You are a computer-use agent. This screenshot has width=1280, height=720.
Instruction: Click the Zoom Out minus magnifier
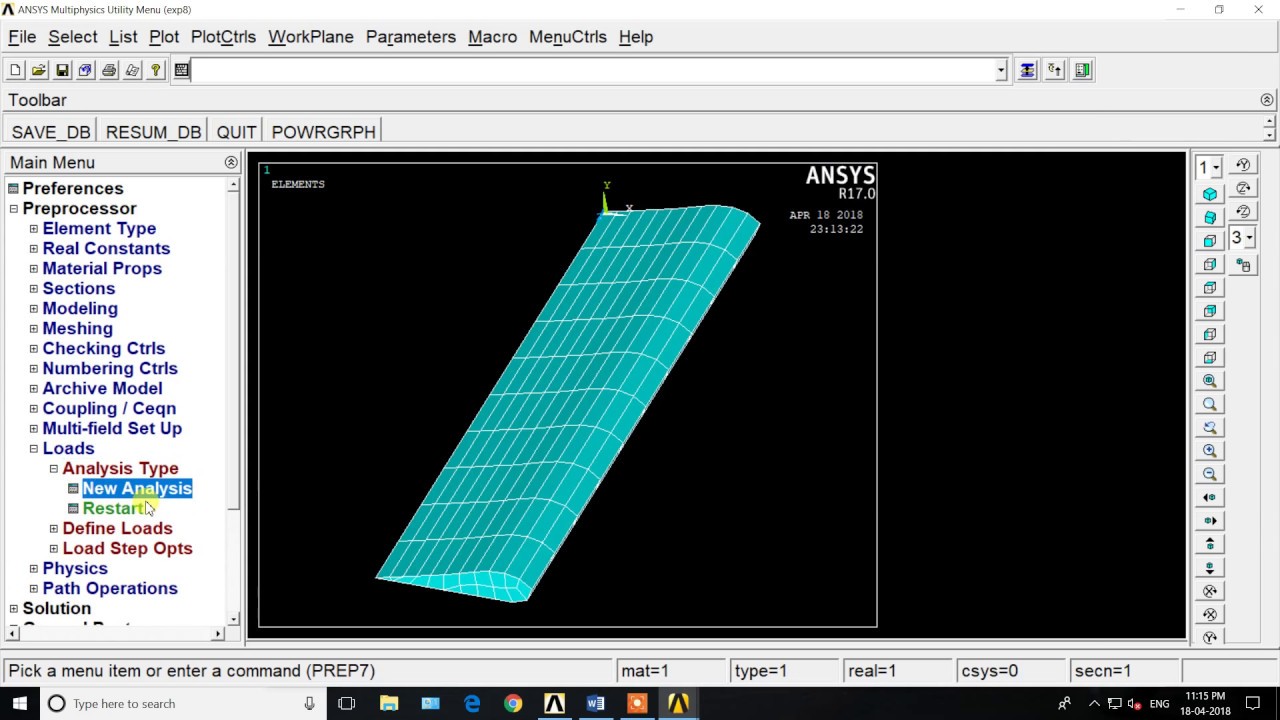1210,474
